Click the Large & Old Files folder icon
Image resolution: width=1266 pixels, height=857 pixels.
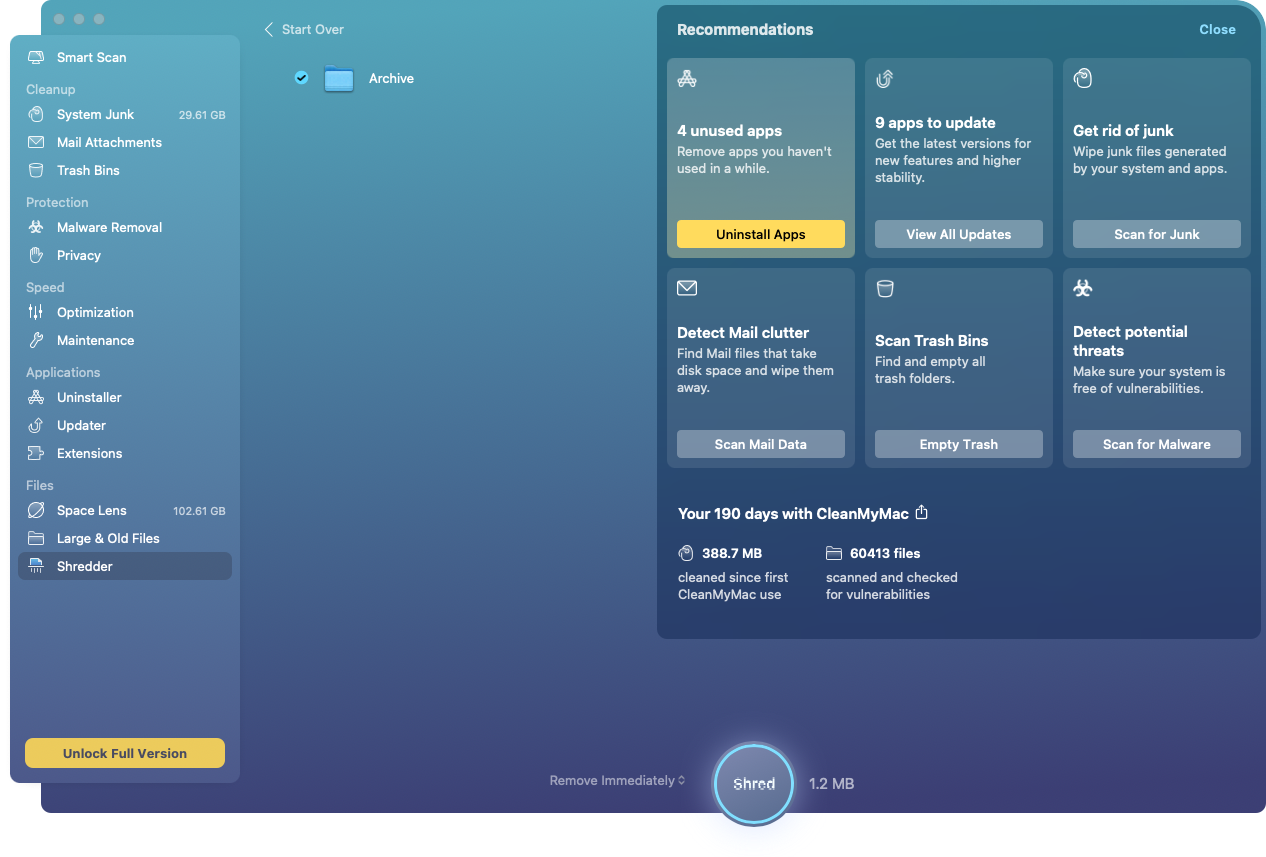(36, 539)
